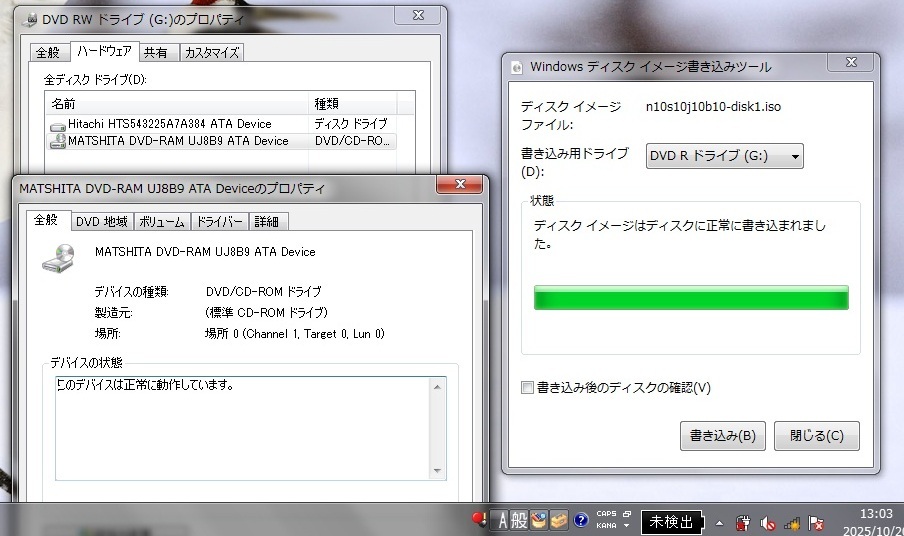
Task: Click the battery '未検出' indicator in taskbar
Action: pyautogui.click(x=672, y=522)
